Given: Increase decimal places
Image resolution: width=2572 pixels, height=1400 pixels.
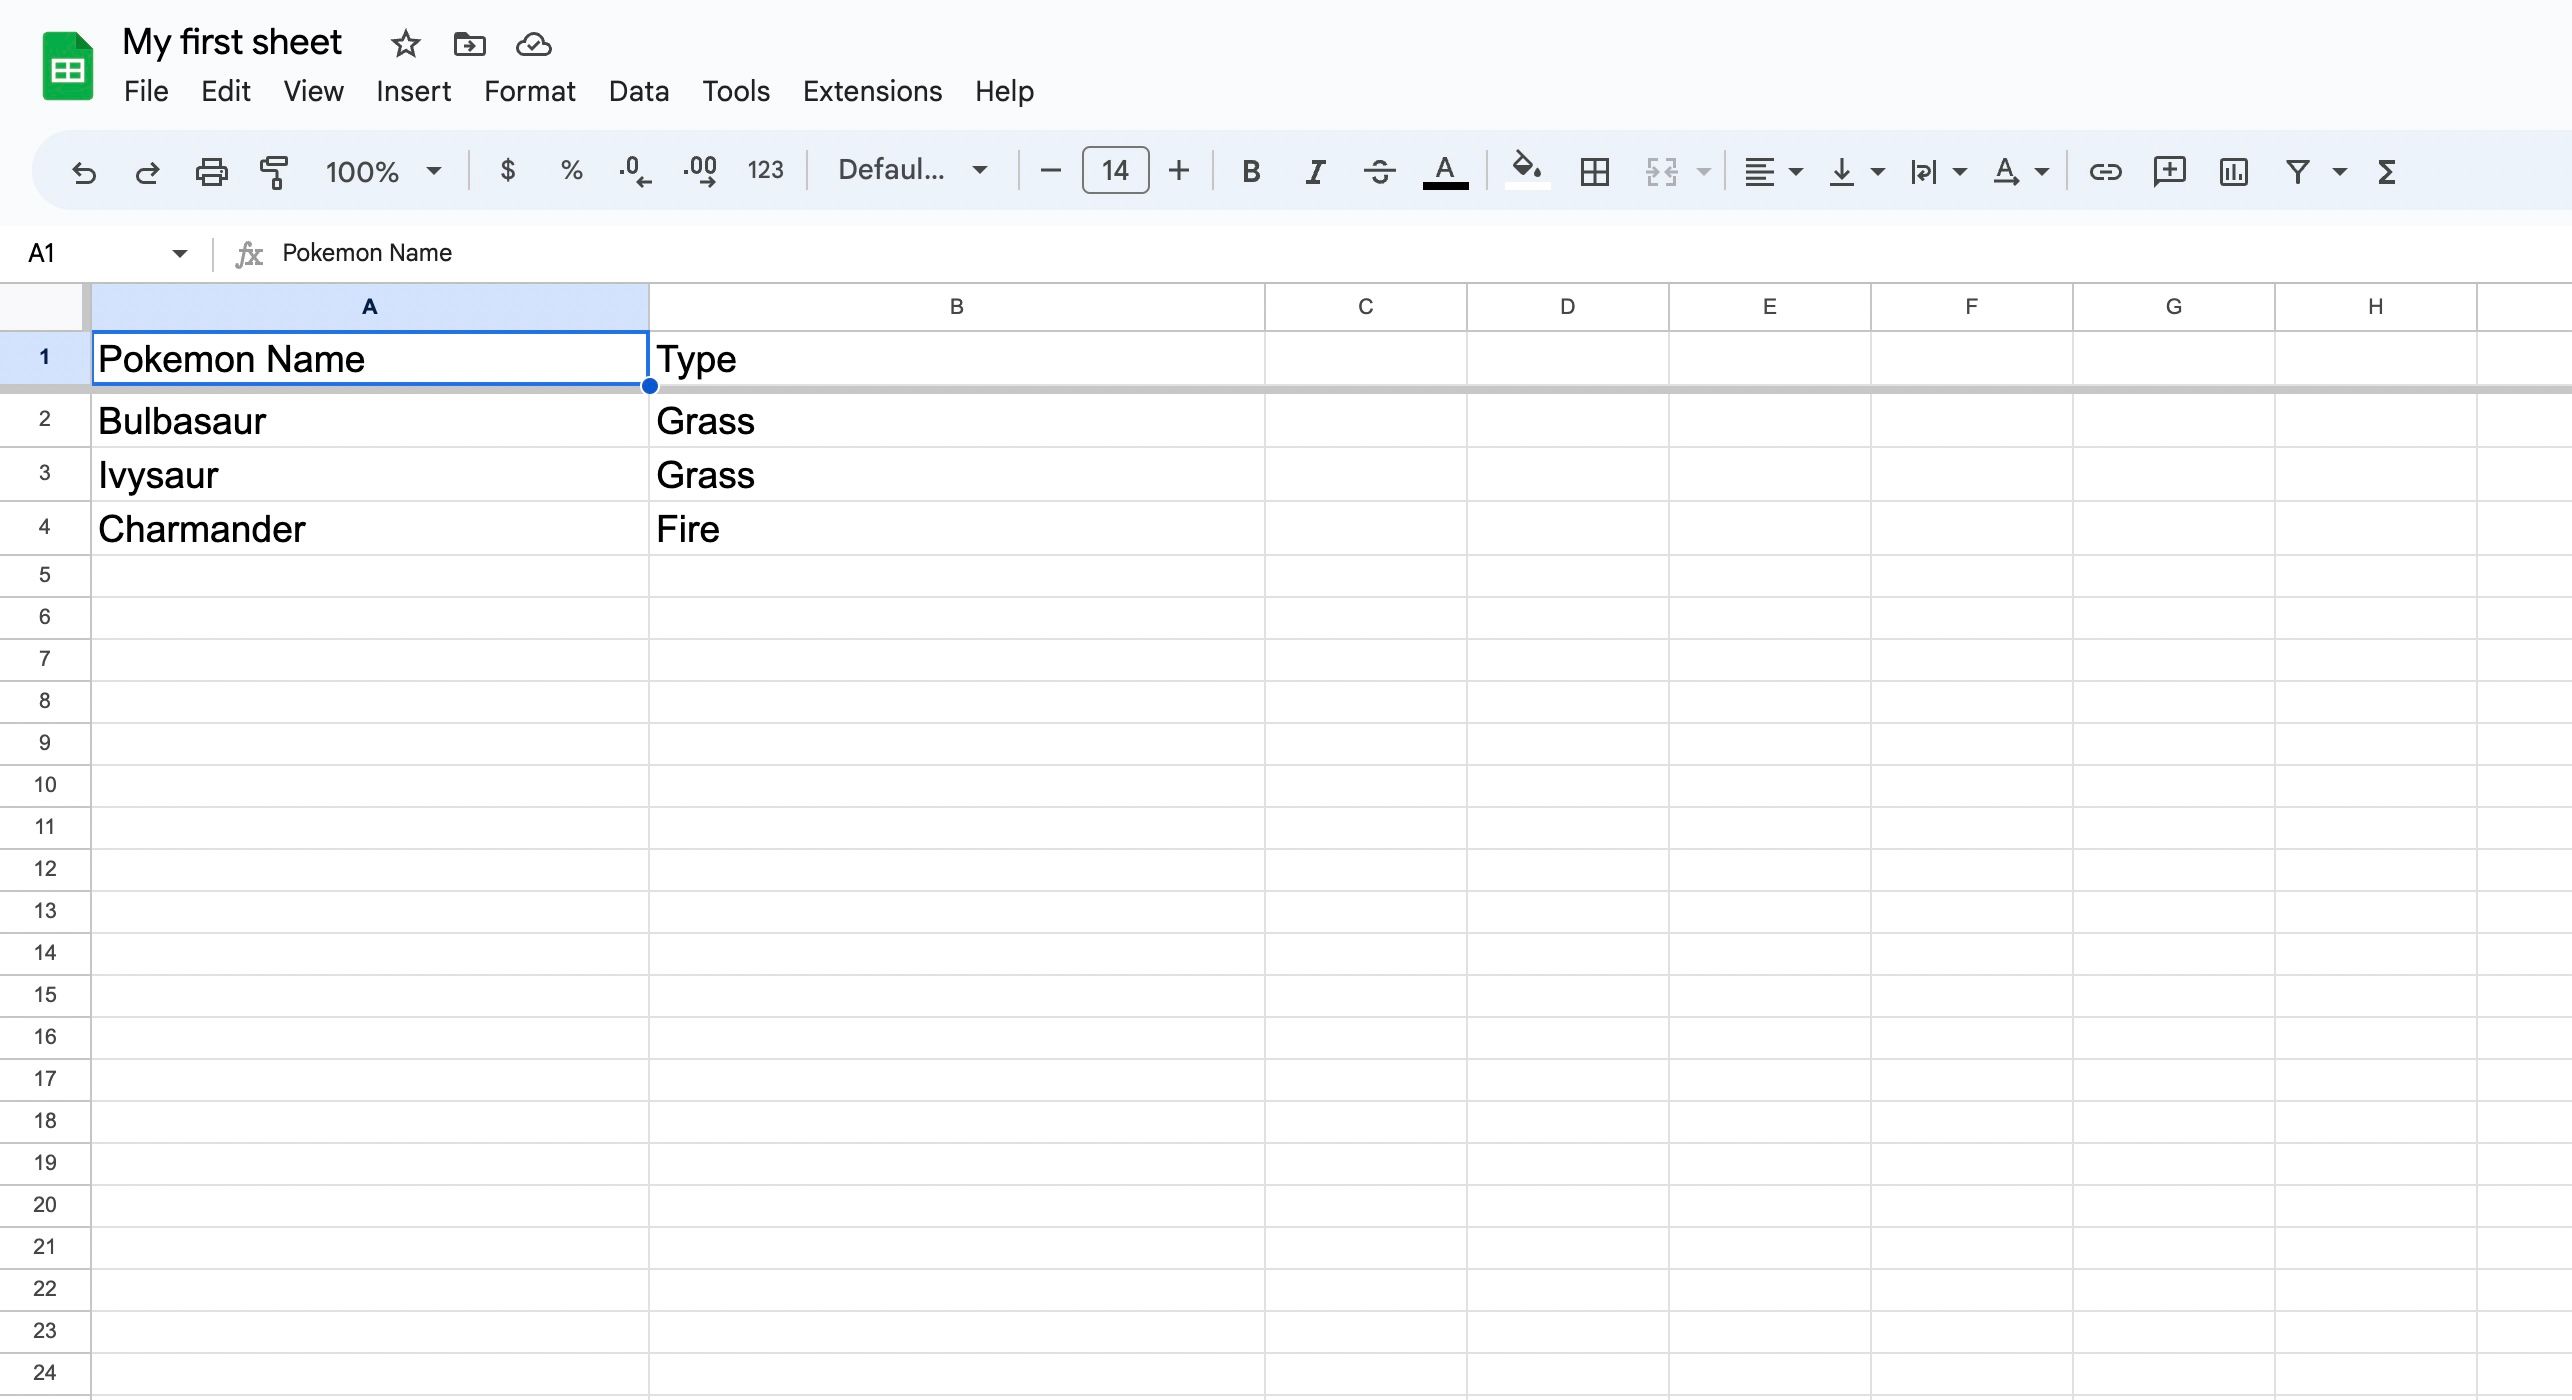Looking at the screenshot, I should tap(700, 171).
